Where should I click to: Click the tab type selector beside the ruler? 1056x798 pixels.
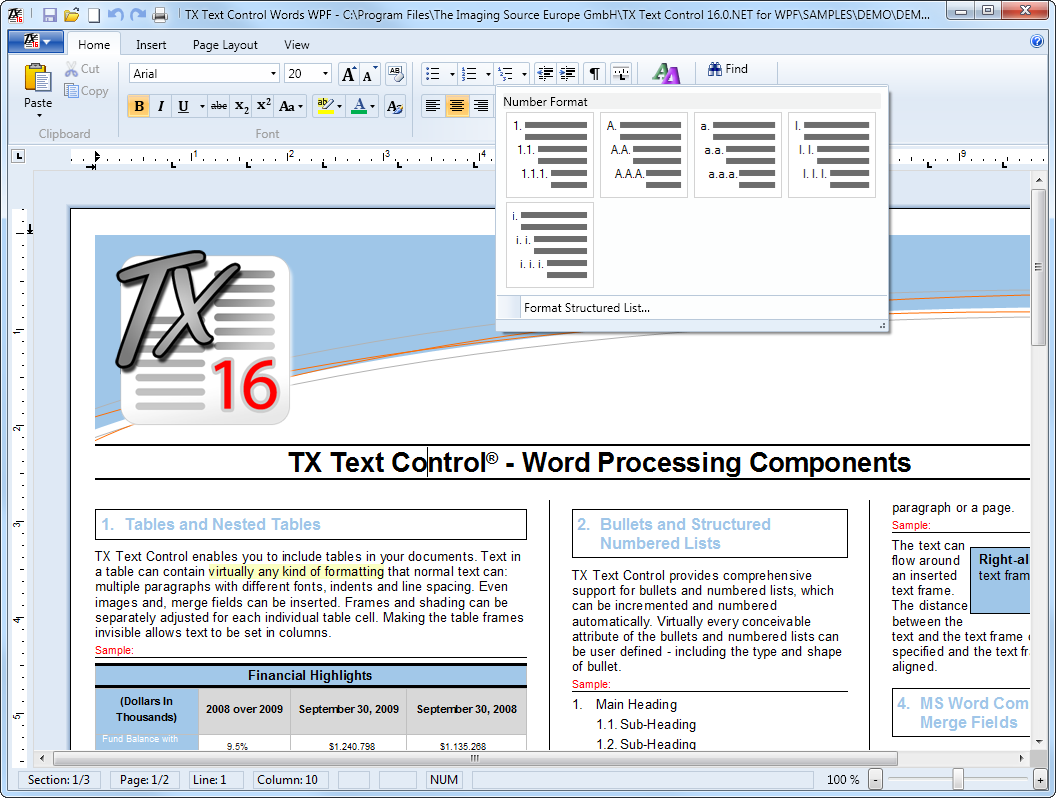(x=19, y=156)
